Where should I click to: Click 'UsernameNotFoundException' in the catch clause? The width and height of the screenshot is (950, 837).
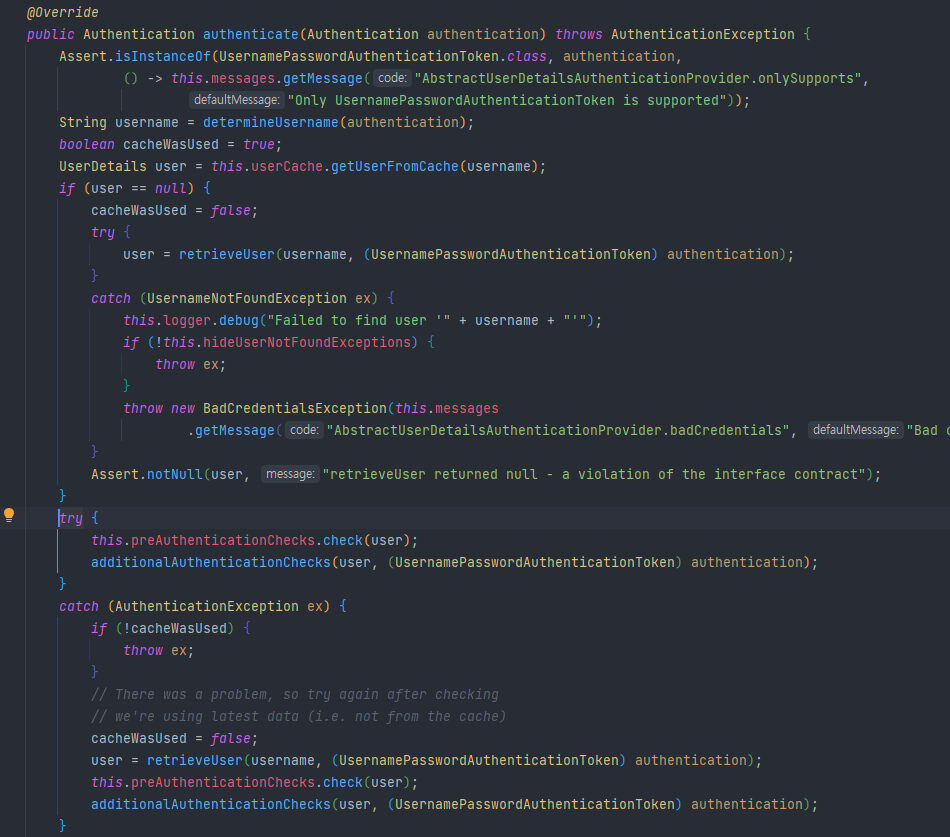pyautogui.click(x=247, y=298)
